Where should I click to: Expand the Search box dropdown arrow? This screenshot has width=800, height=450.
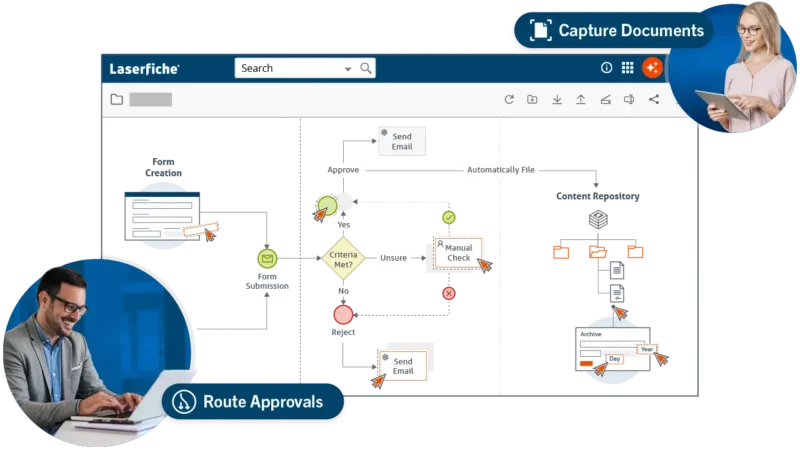[x=348, y=69]
